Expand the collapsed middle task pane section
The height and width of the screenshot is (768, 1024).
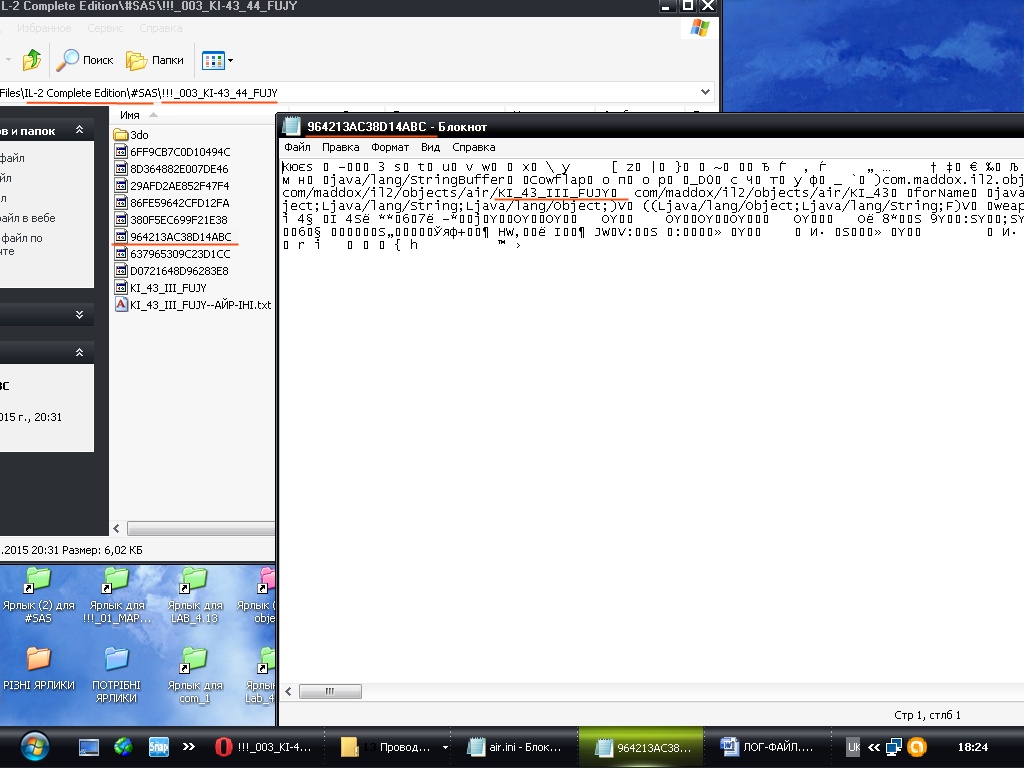tap(80, 315)
